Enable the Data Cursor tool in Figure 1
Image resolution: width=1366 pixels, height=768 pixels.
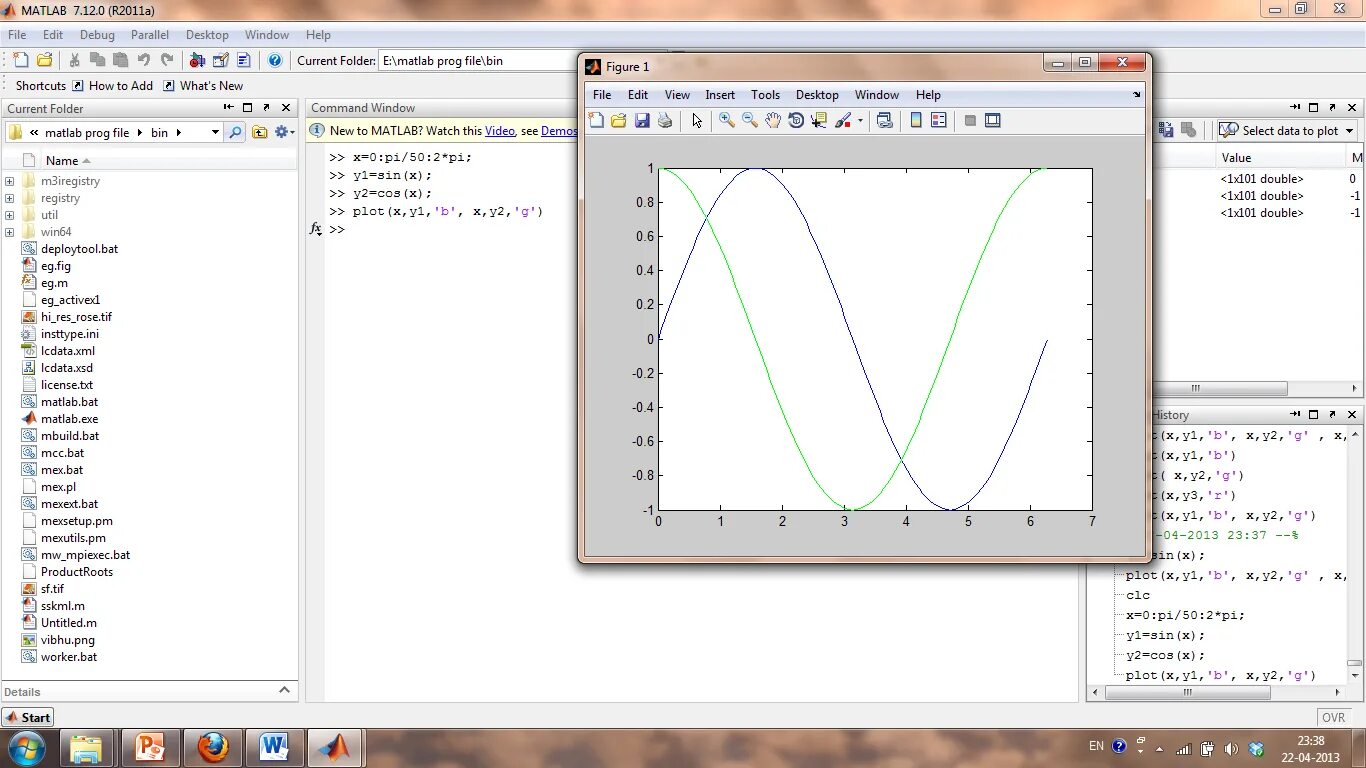tap(819, 120)
